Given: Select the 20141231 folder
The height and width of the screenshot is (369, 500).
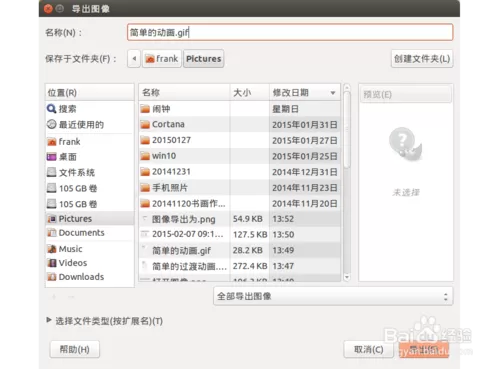Looking at the screenshot, I should (240, 172).
